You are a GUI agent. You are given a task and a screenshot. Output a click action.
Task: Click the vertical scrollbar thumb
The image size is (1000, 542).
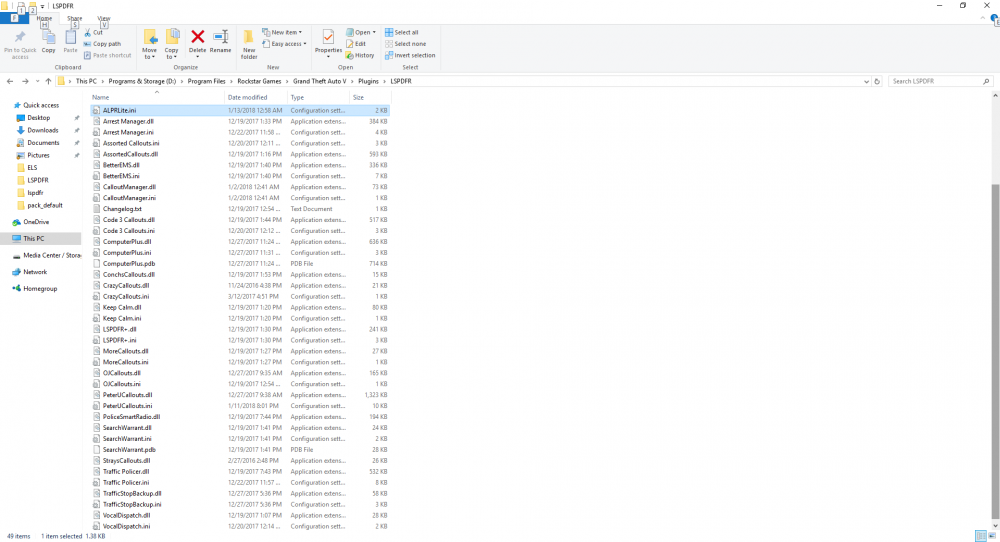click(995, 351)
